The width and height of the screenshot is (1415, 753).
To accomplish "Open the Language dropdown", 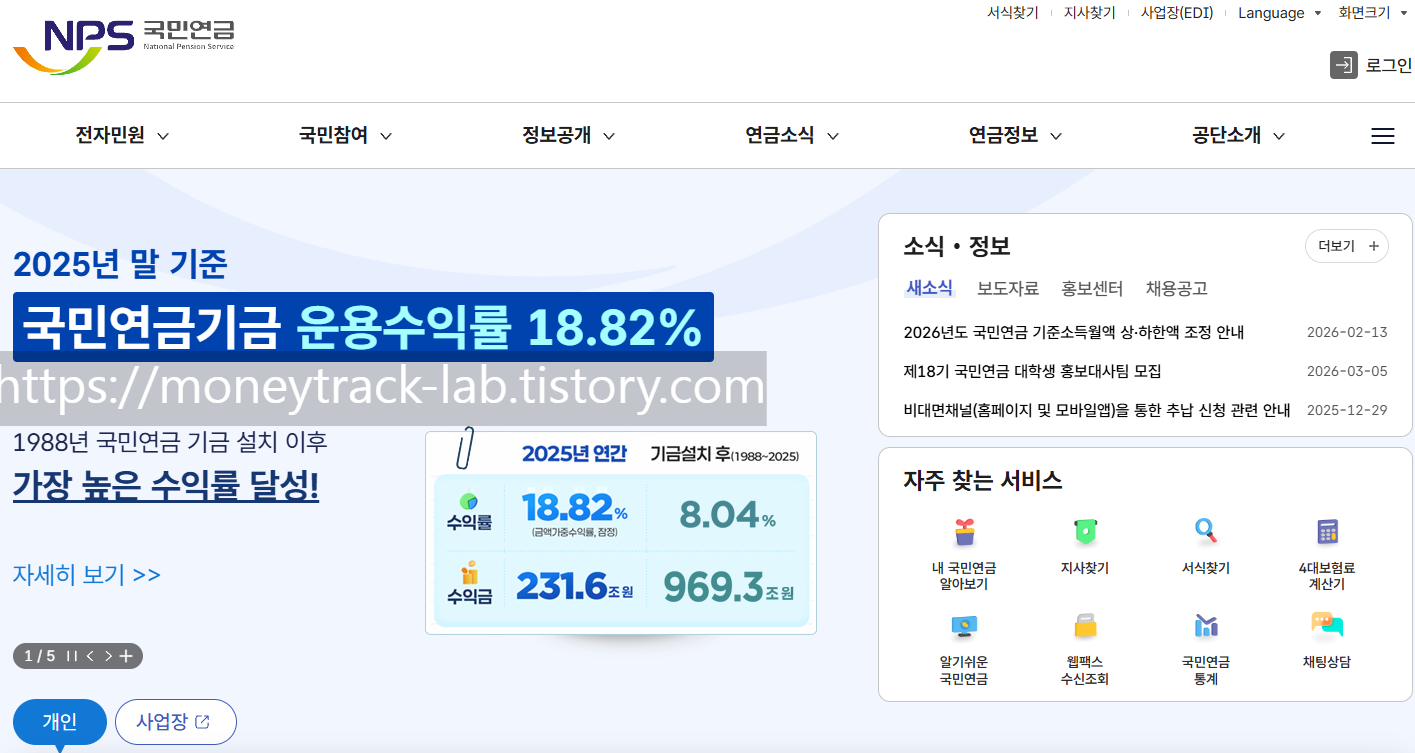I will [1279, 13].
